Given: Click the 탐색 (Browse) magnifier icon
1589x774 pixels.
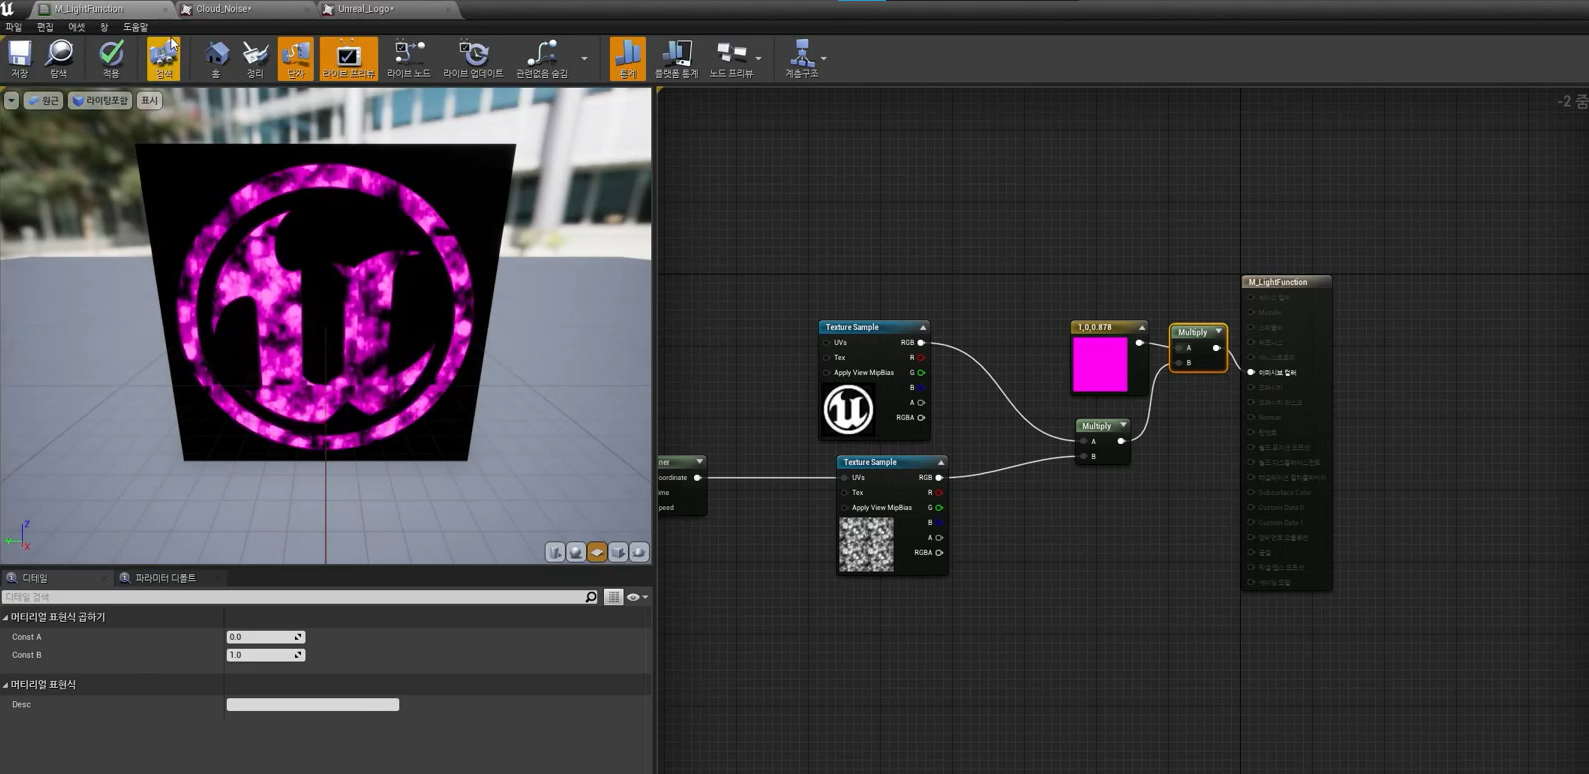Looking at the screenshot, I should pos(59,58).
